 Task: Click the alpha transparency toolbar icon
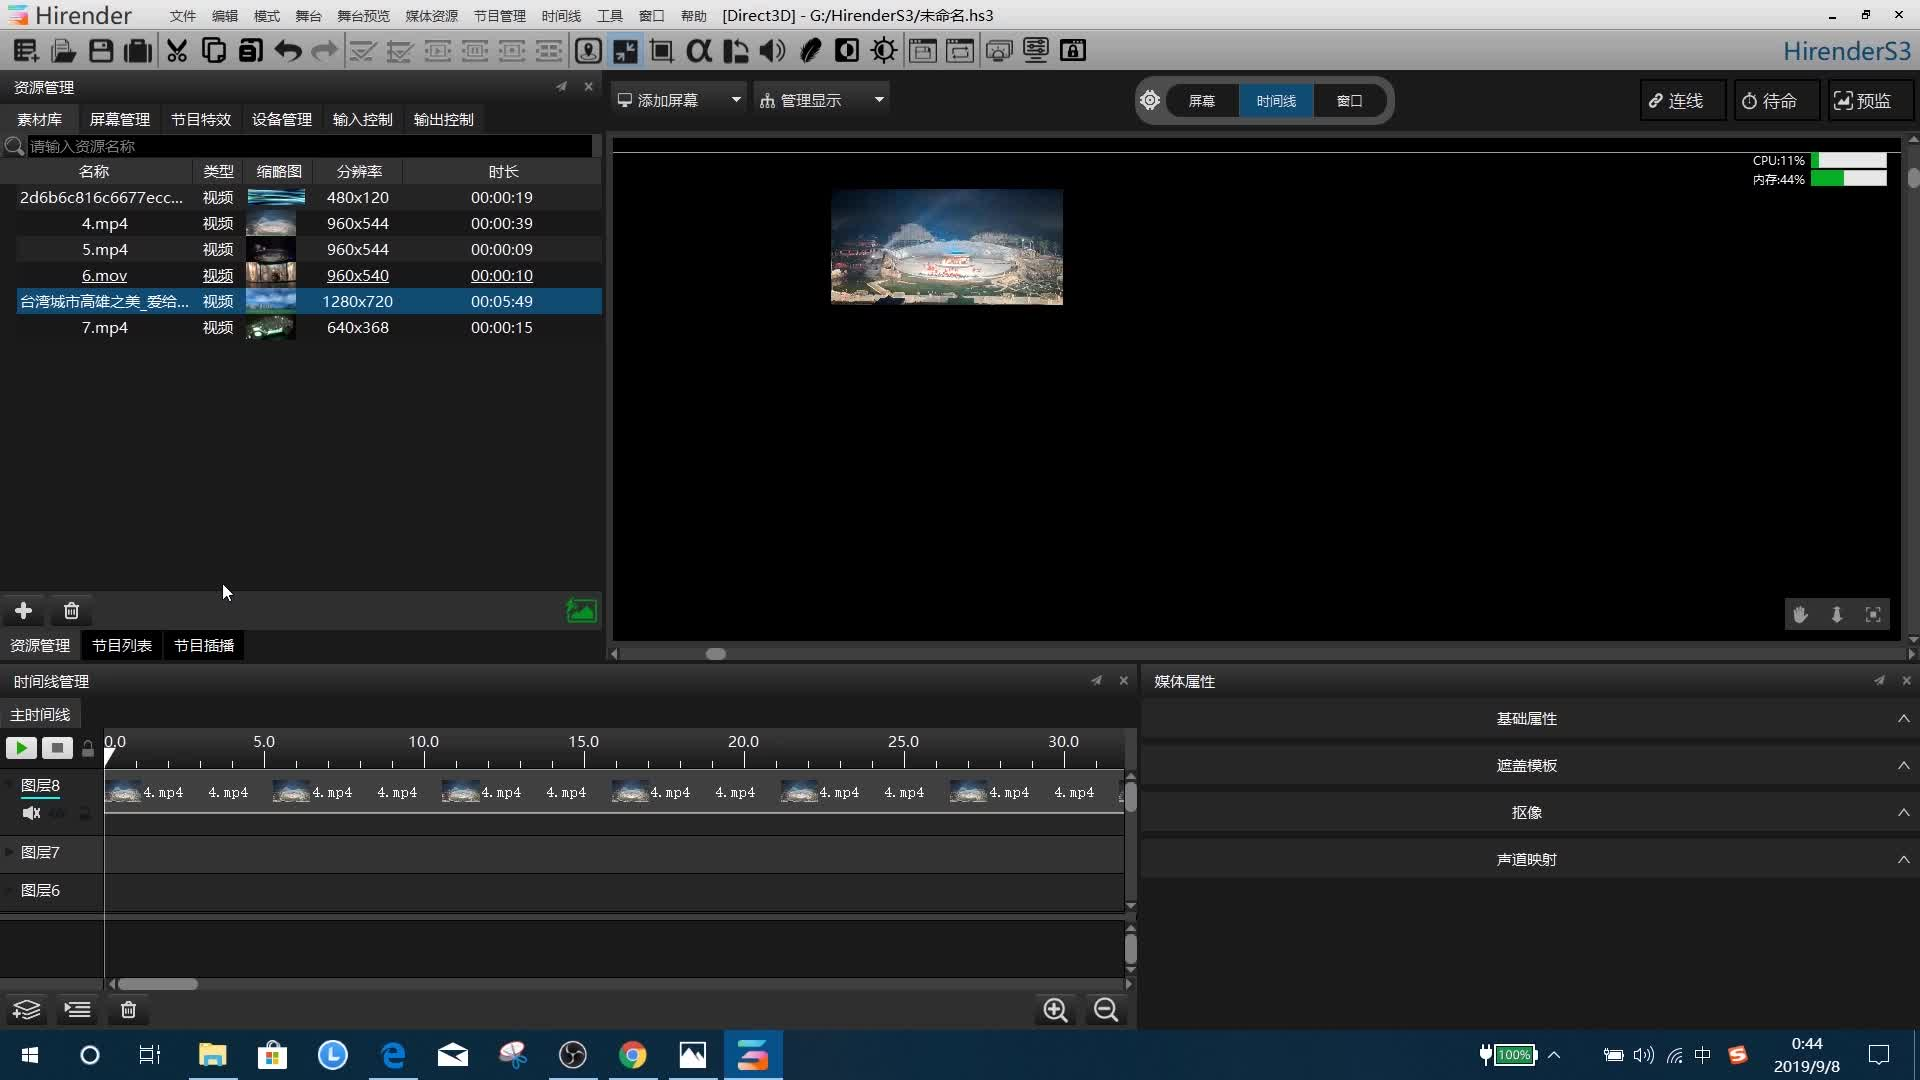pyautogui.click(x=699, y=51)
